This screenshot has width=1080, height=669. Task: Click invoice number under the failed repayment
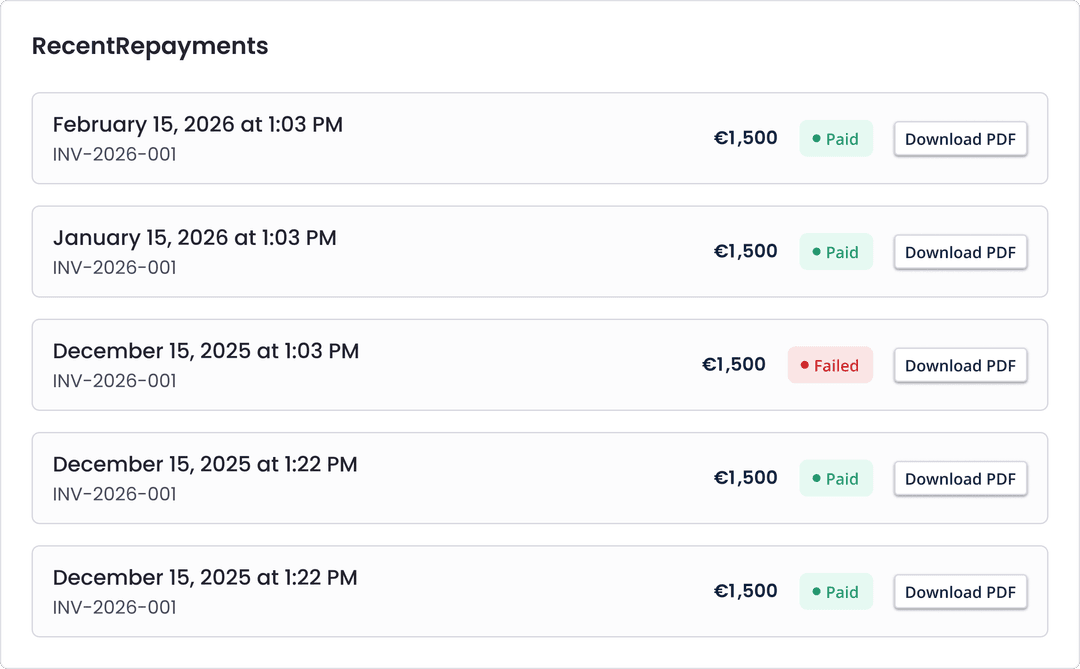(x=114, y=381)
